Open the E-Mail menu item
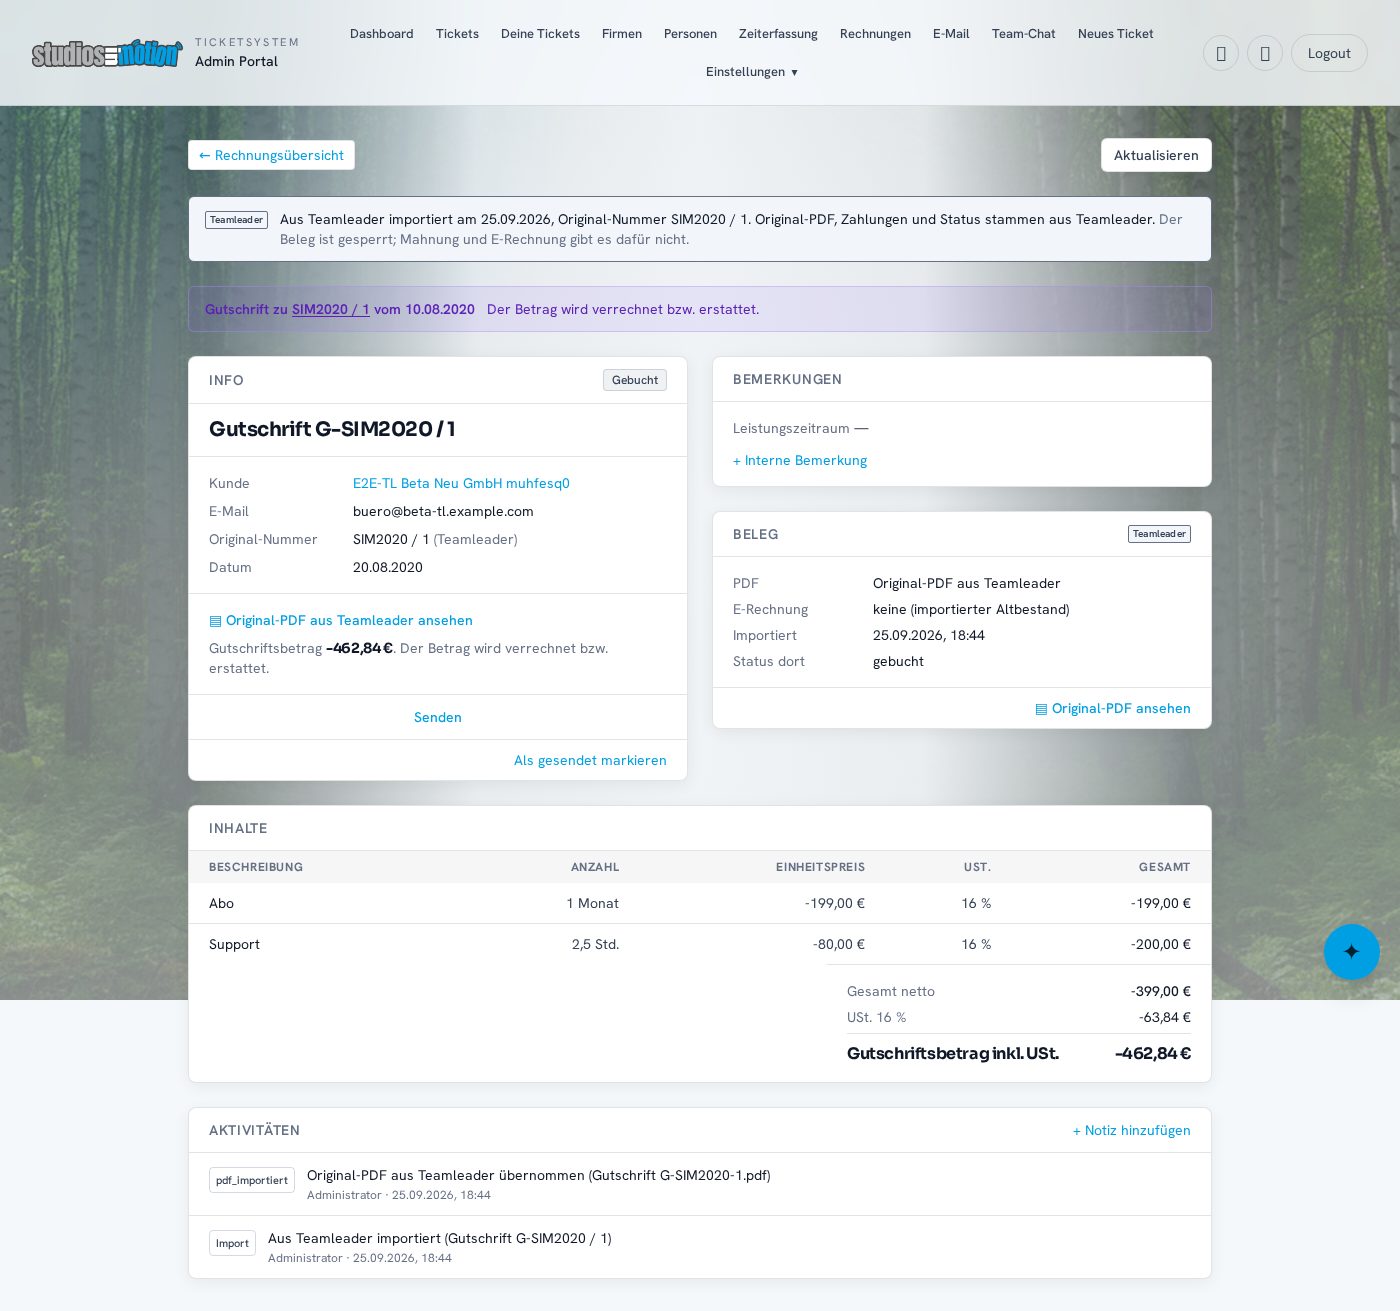The image size is (1400, 1311). pyautogui.click(x=951, y=34)
